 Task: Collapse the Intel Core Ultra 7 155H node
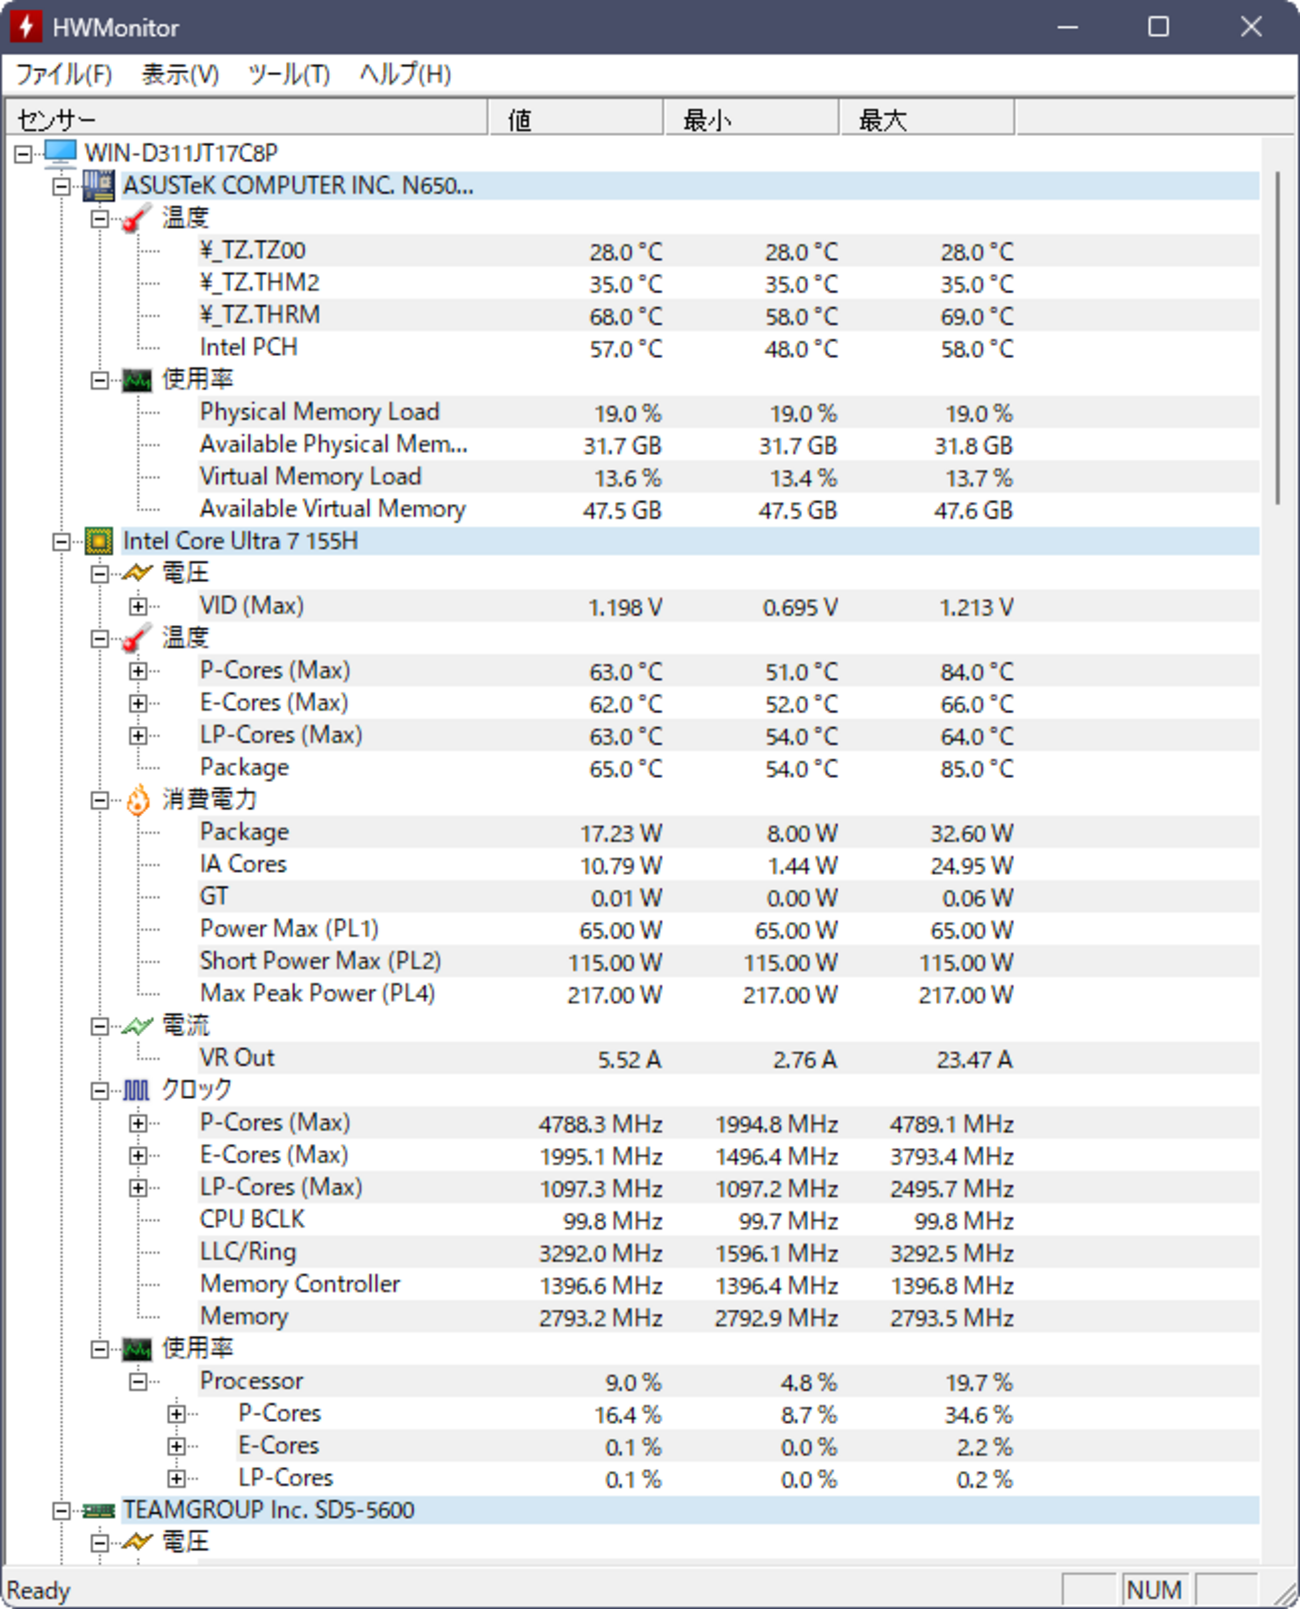tap(61, 541)
